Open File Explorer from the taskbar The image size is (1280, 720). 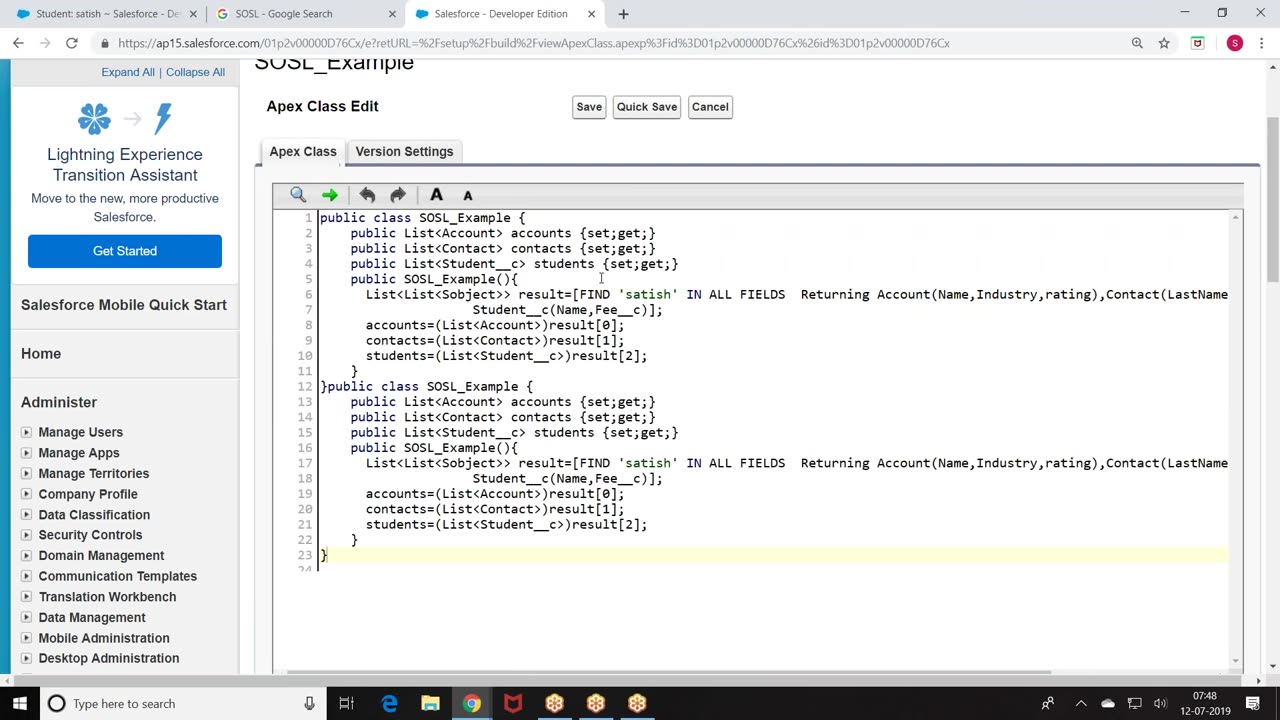[430, 703]
